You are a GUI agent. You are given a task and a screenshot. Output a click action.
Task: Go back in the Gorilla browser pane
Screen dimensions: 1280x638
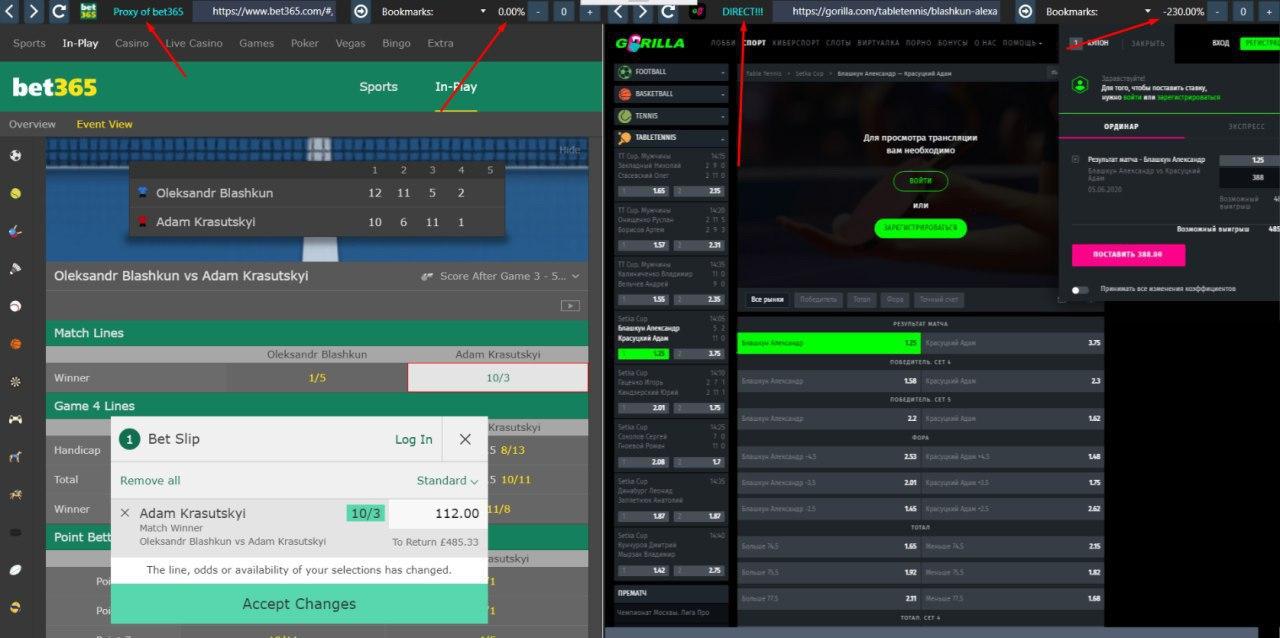pyautogui.click(x=618, y=12)
